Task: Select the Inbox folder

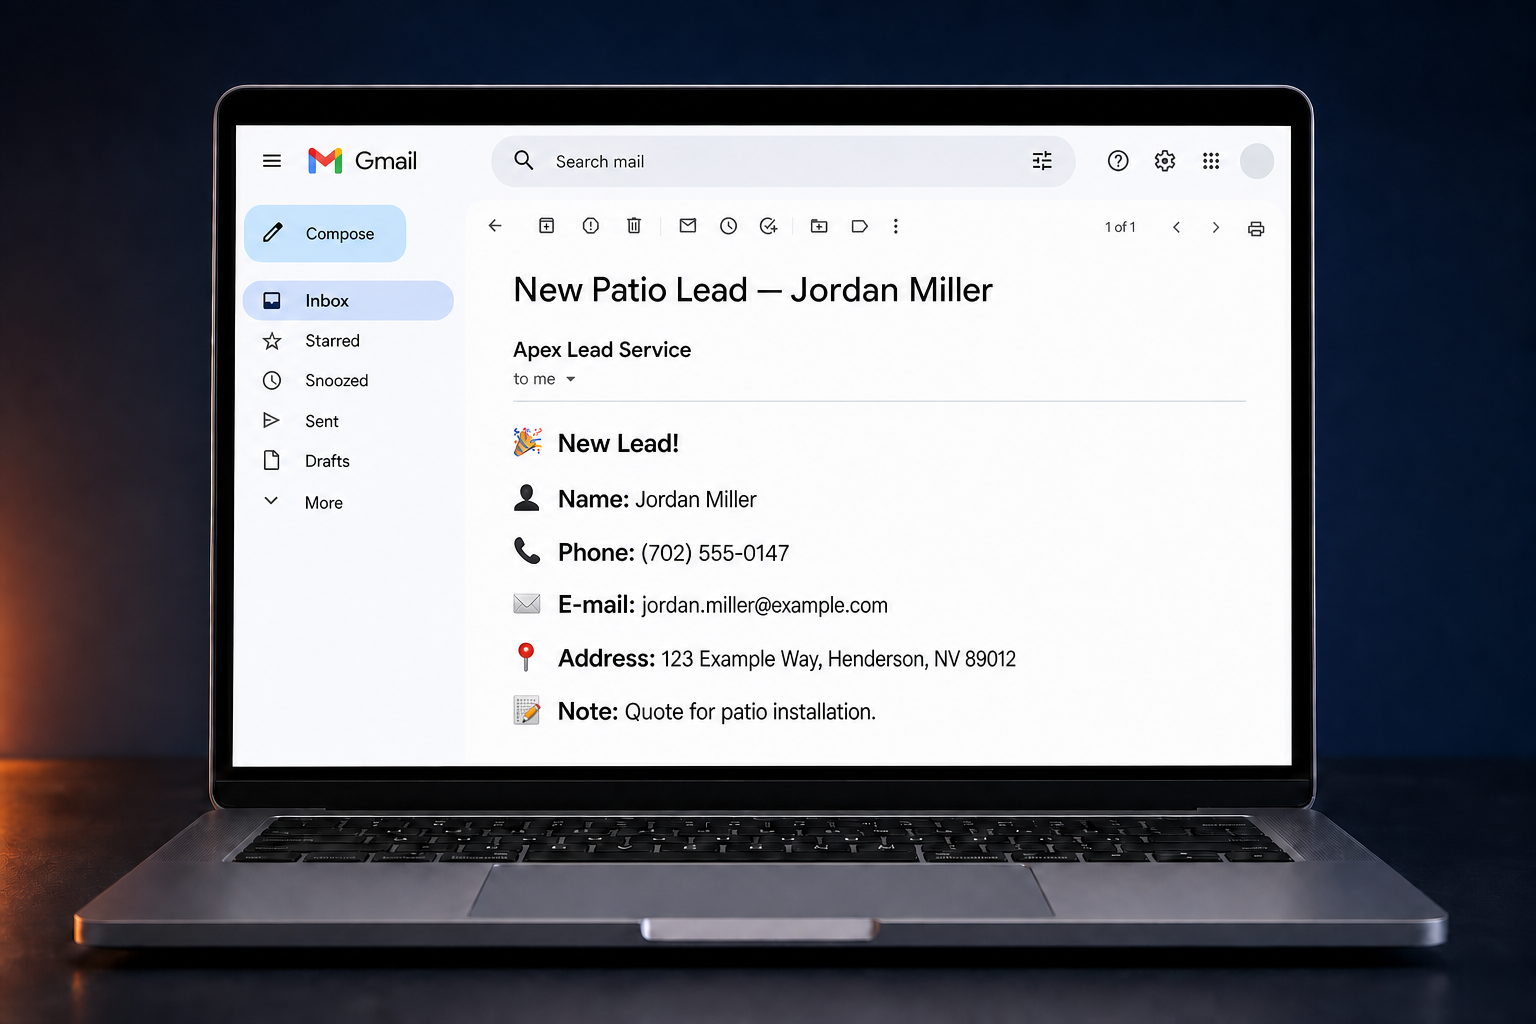Action: pyautogui.click(x=348, y=300)
